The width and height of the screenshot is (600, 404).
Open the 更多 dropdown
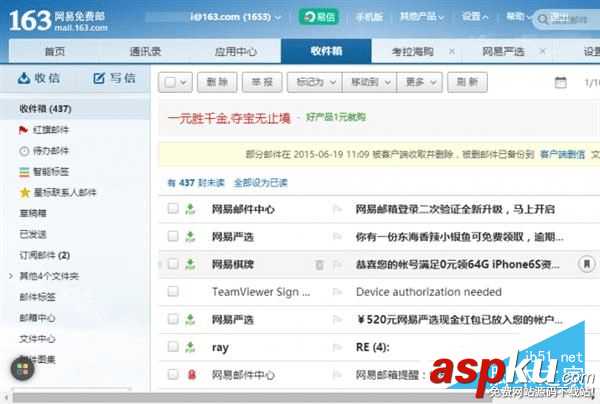(420, 82)
